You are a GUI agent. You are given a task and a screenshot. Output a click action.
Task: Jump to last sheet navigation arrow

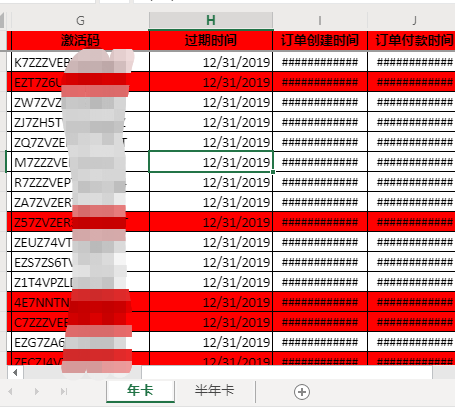point(64,391)
